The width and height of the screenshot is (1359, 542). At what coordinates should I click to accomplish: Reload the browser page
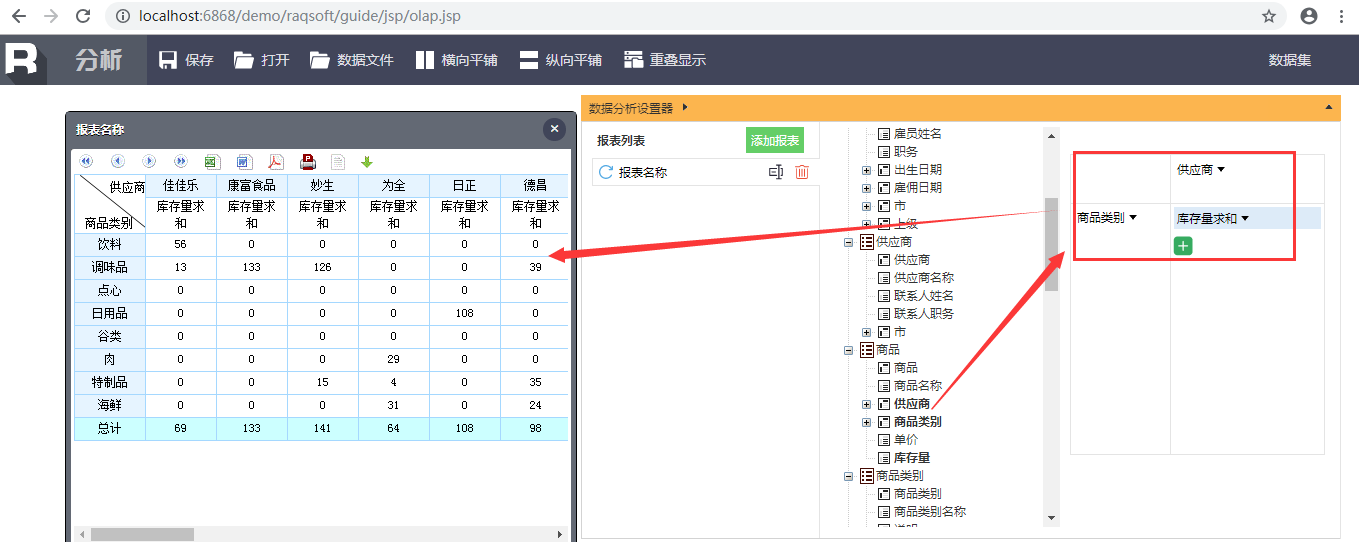pyautogui.click(x=83, y=16)
